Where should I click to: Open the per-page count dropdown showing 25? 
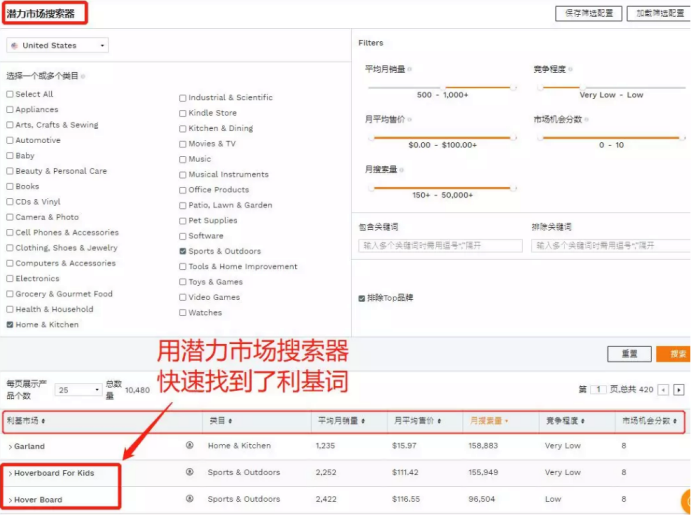(x=78, y=389)
